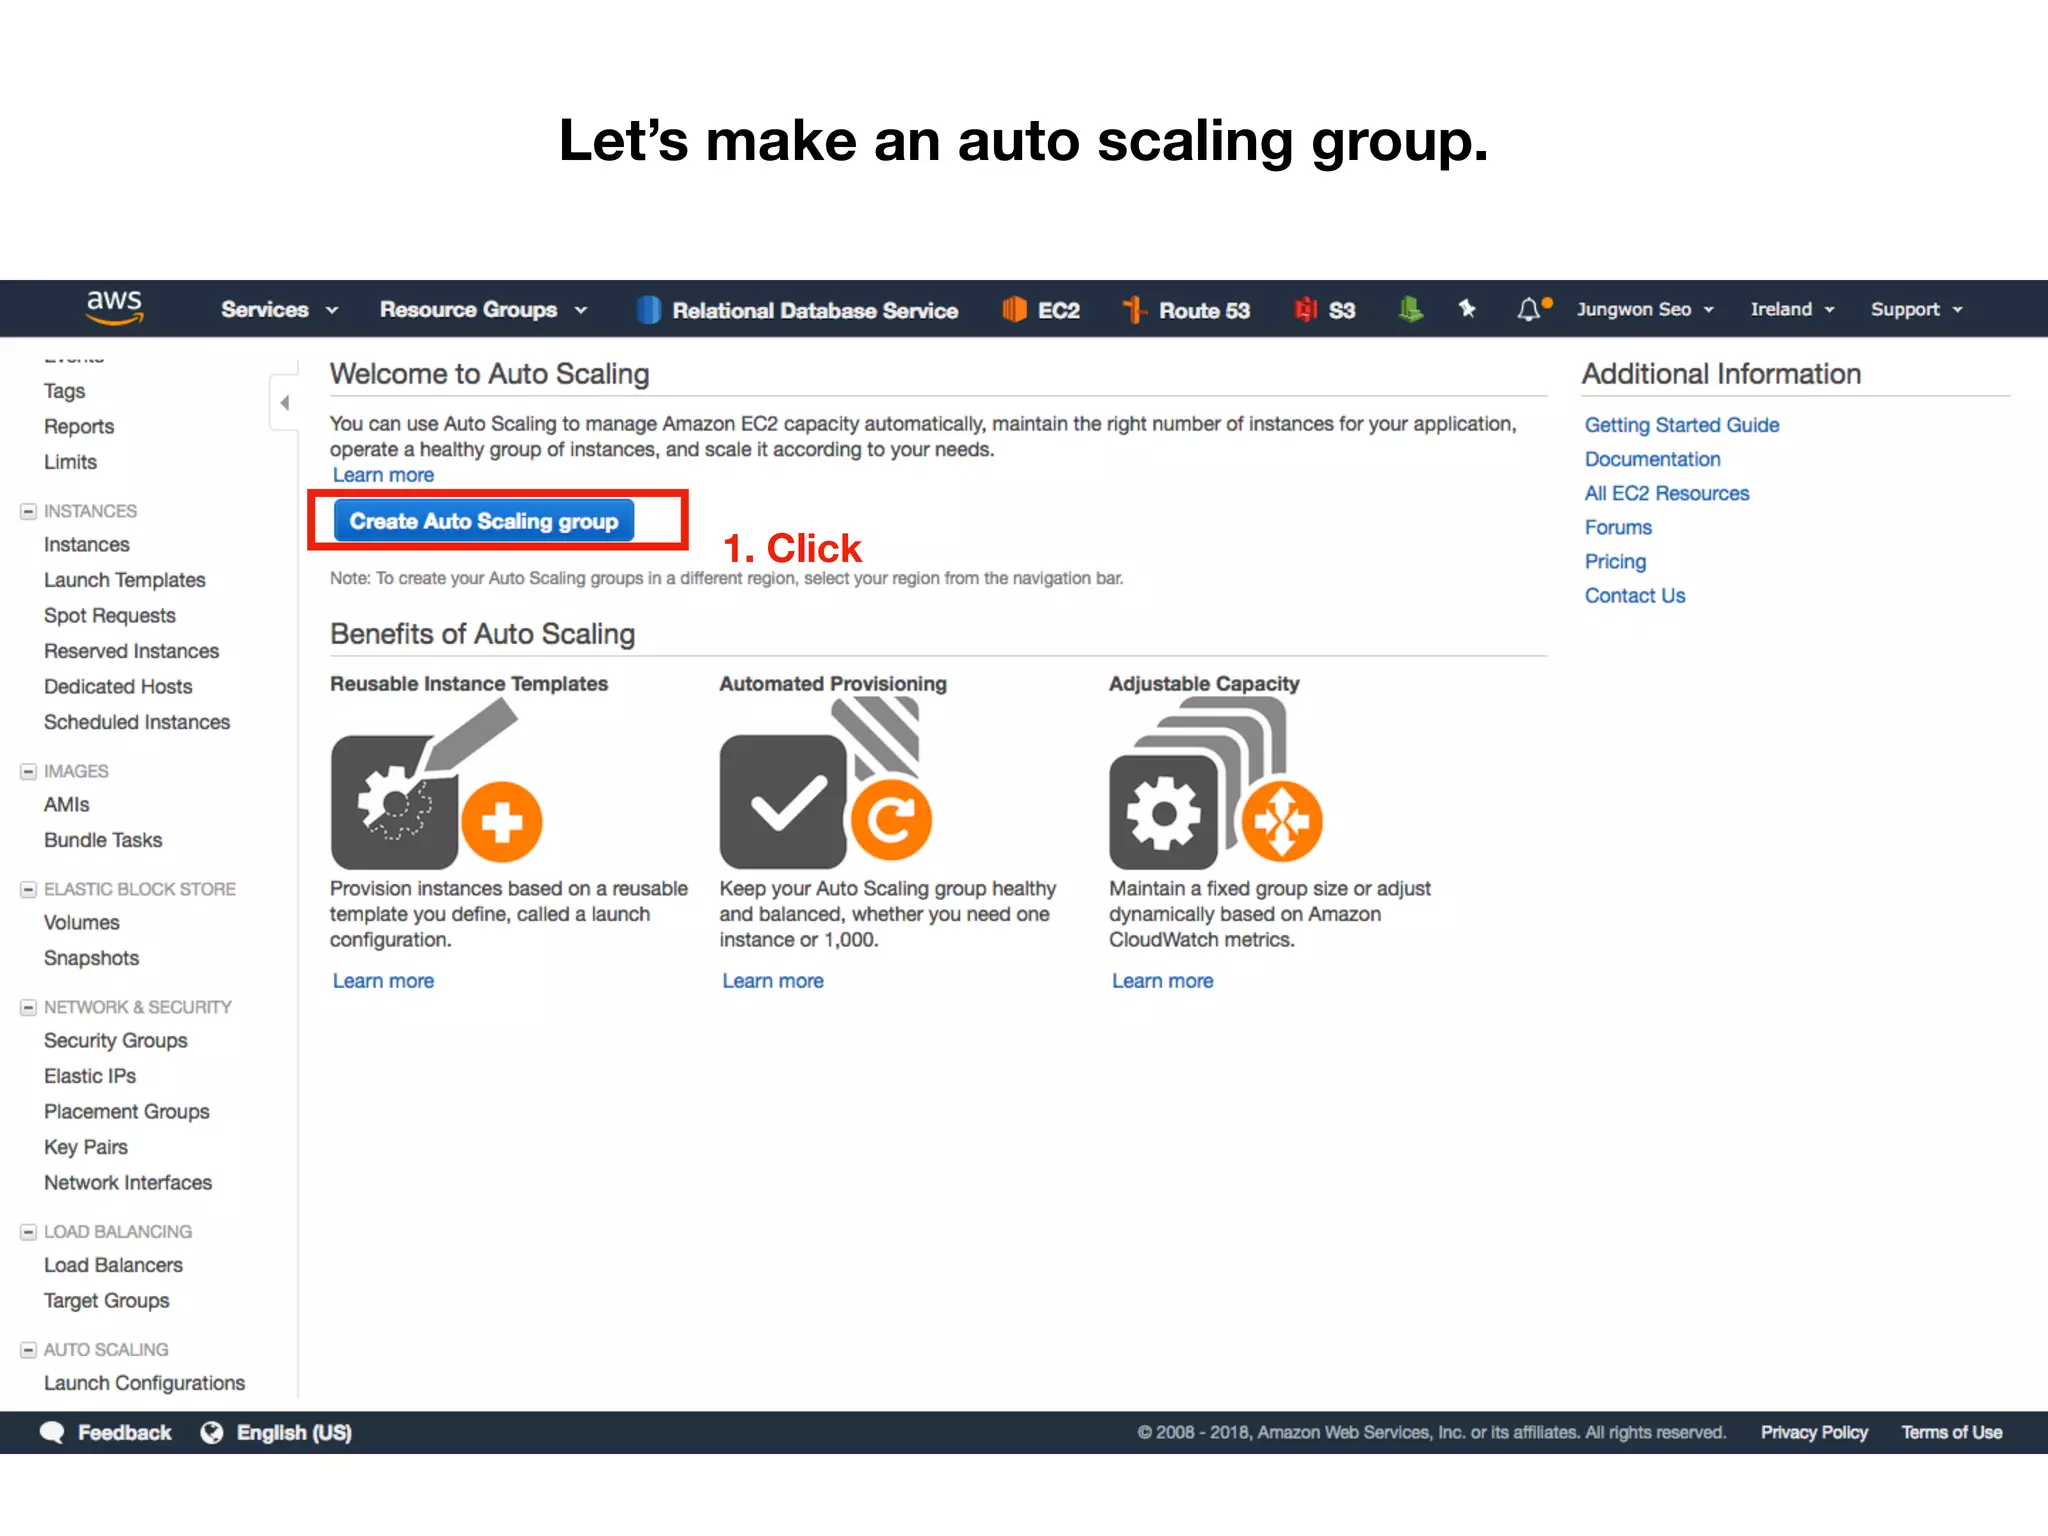Open the Relational Database Service shortcut icon
The image size is (2048, 1536).
click(x=649, y=310)
